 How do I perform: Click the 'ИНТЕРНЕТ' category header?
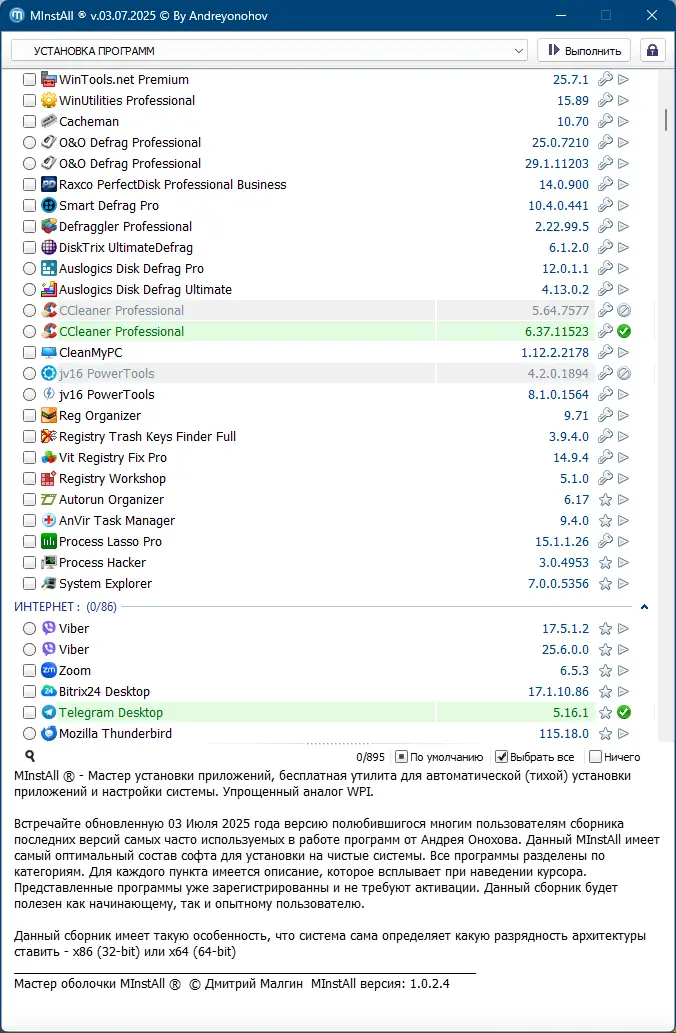(x=46, y=607)
